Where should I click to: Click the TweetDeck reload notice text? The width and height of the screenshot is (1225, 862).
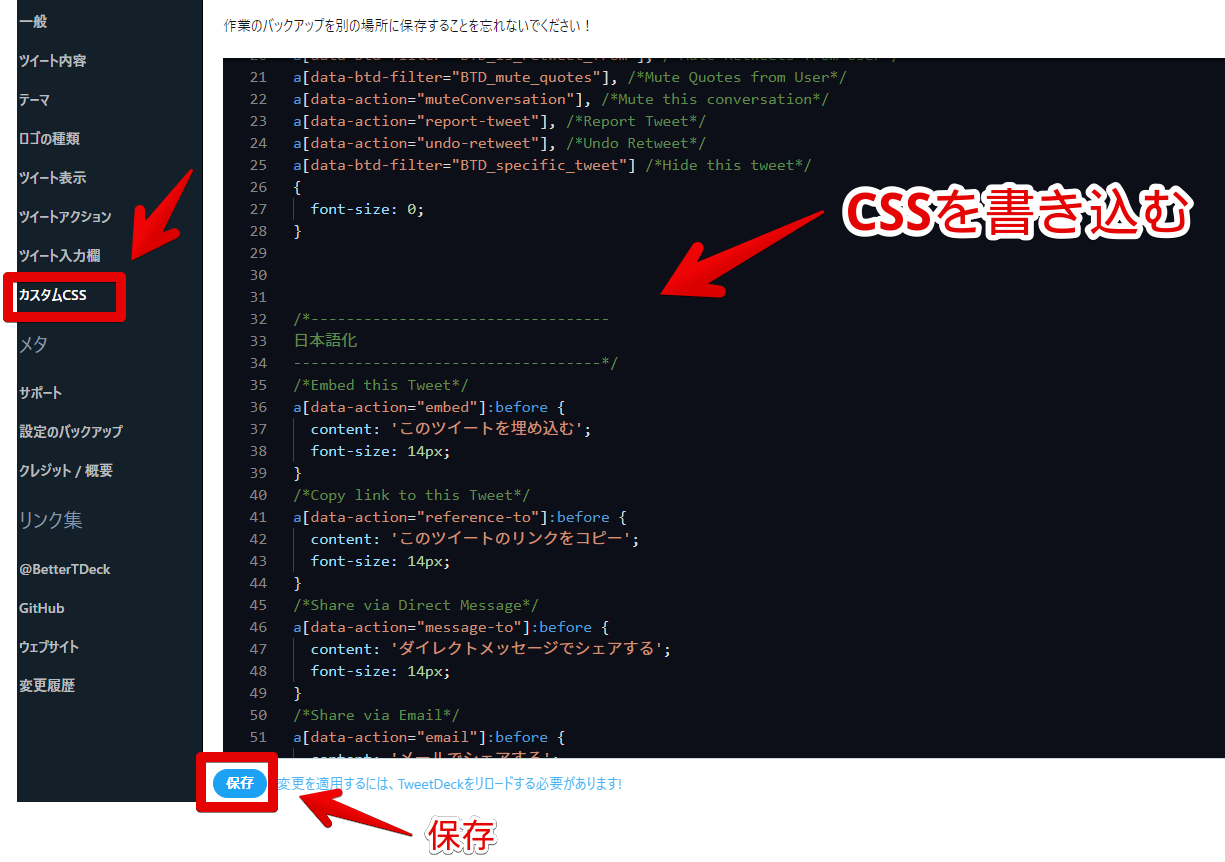449,784
